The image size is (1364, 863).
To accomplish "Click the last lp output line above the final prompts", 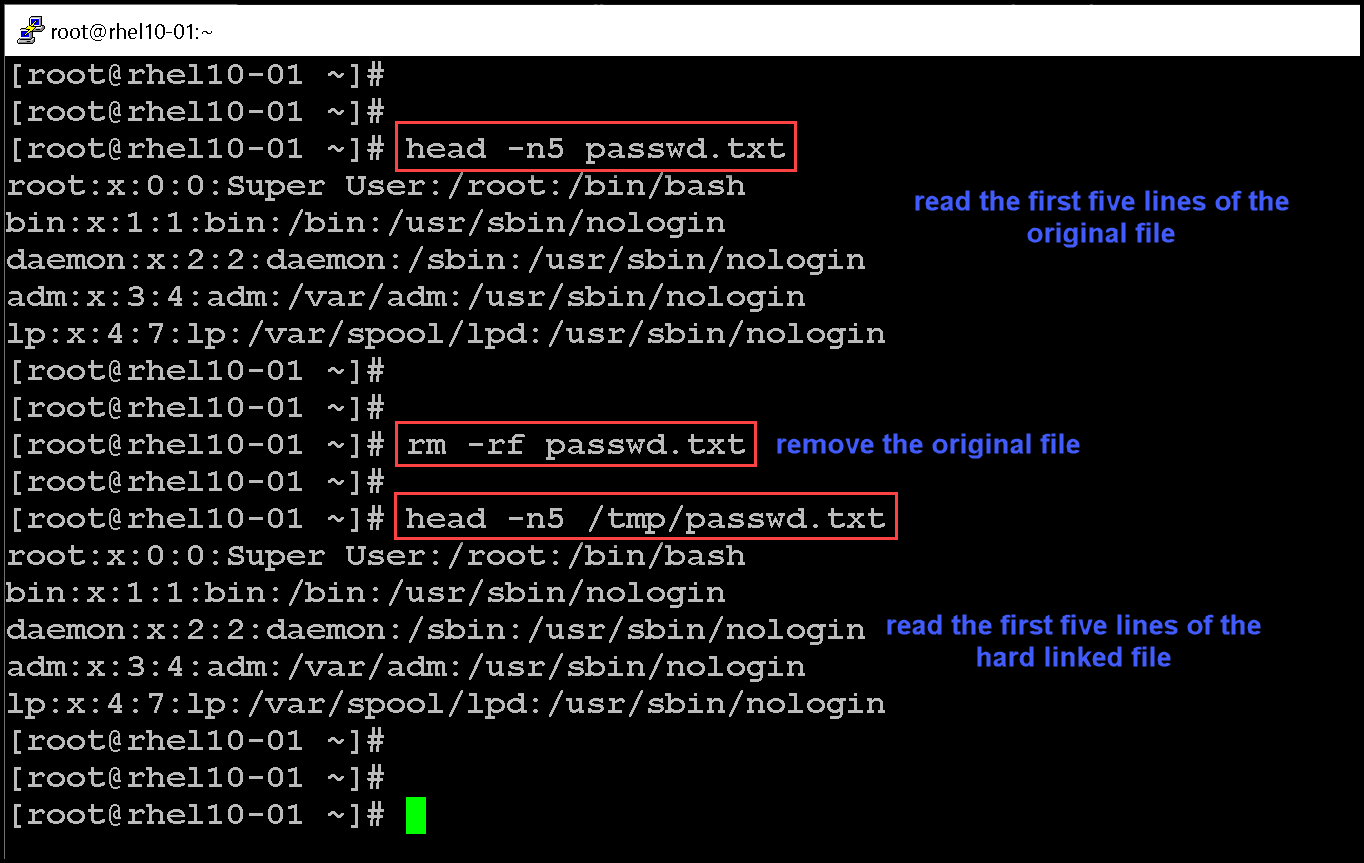I will pyautogui.click(x=445, y=704).
